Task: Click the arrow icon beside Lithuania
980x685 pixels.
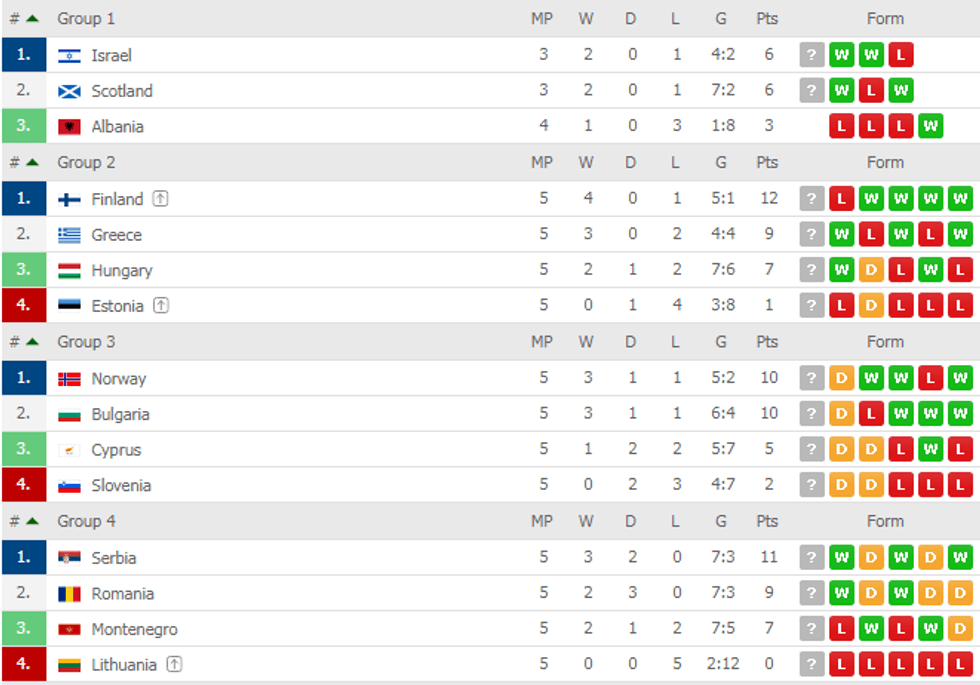Action: point(174,664)
